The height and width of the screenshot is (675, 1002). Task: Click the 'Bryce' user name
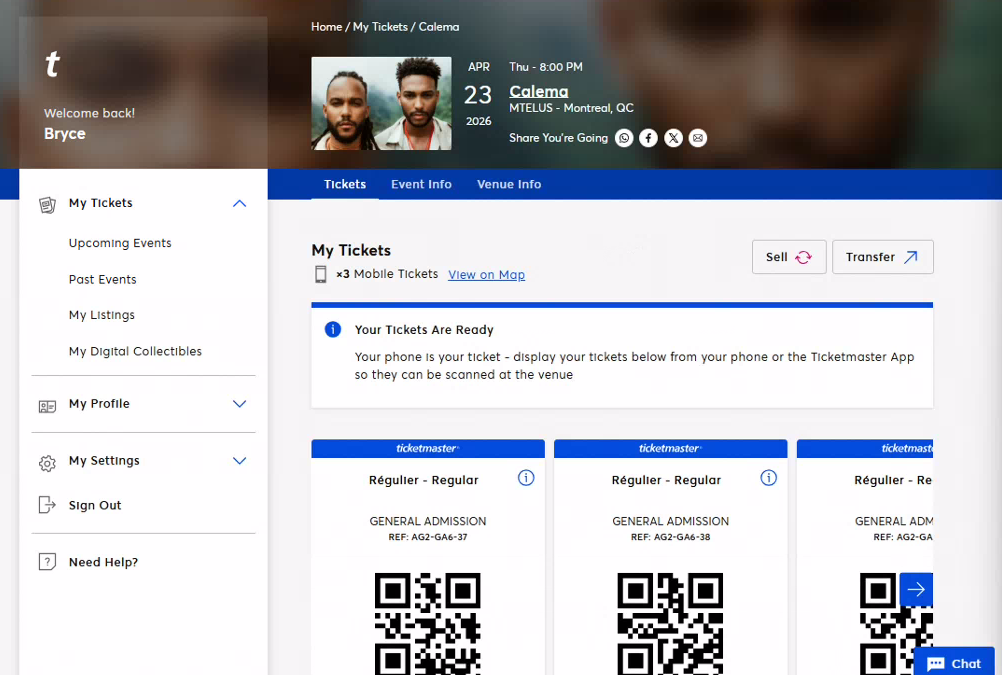pos(65,134)
